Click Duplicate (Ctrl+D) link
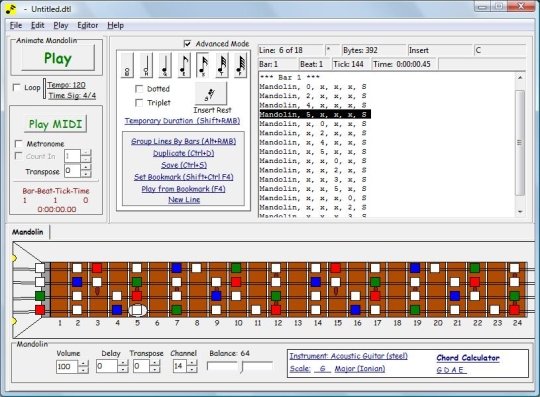Screen dimensions: 540x397 point(184,153)
